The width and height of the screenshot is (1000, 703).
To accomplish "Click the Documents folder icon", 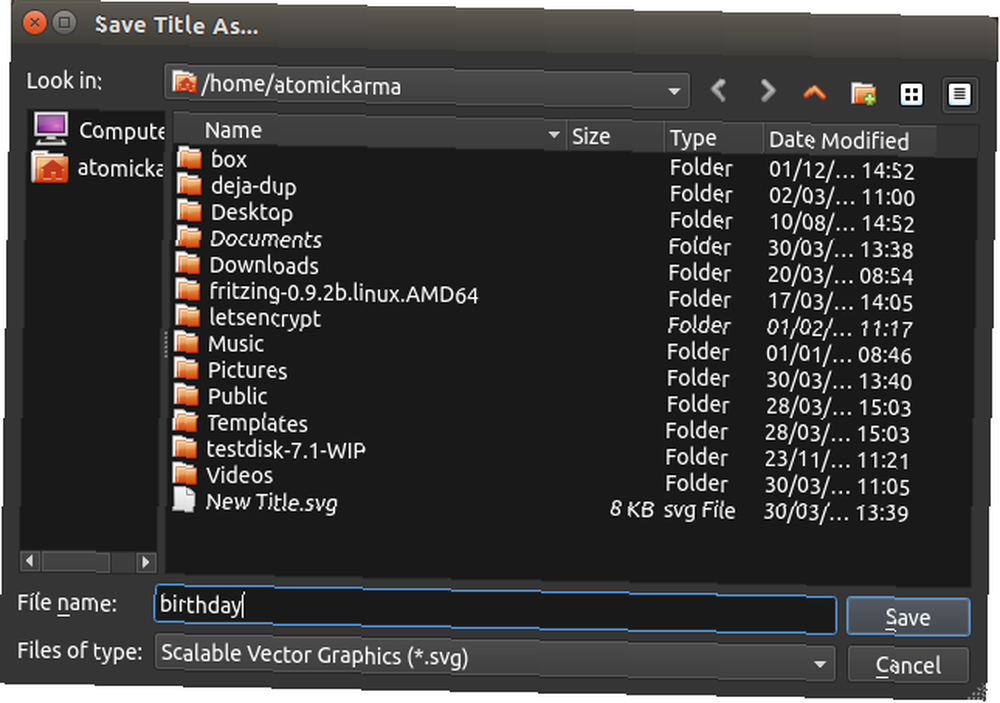I will pos(189,237).
